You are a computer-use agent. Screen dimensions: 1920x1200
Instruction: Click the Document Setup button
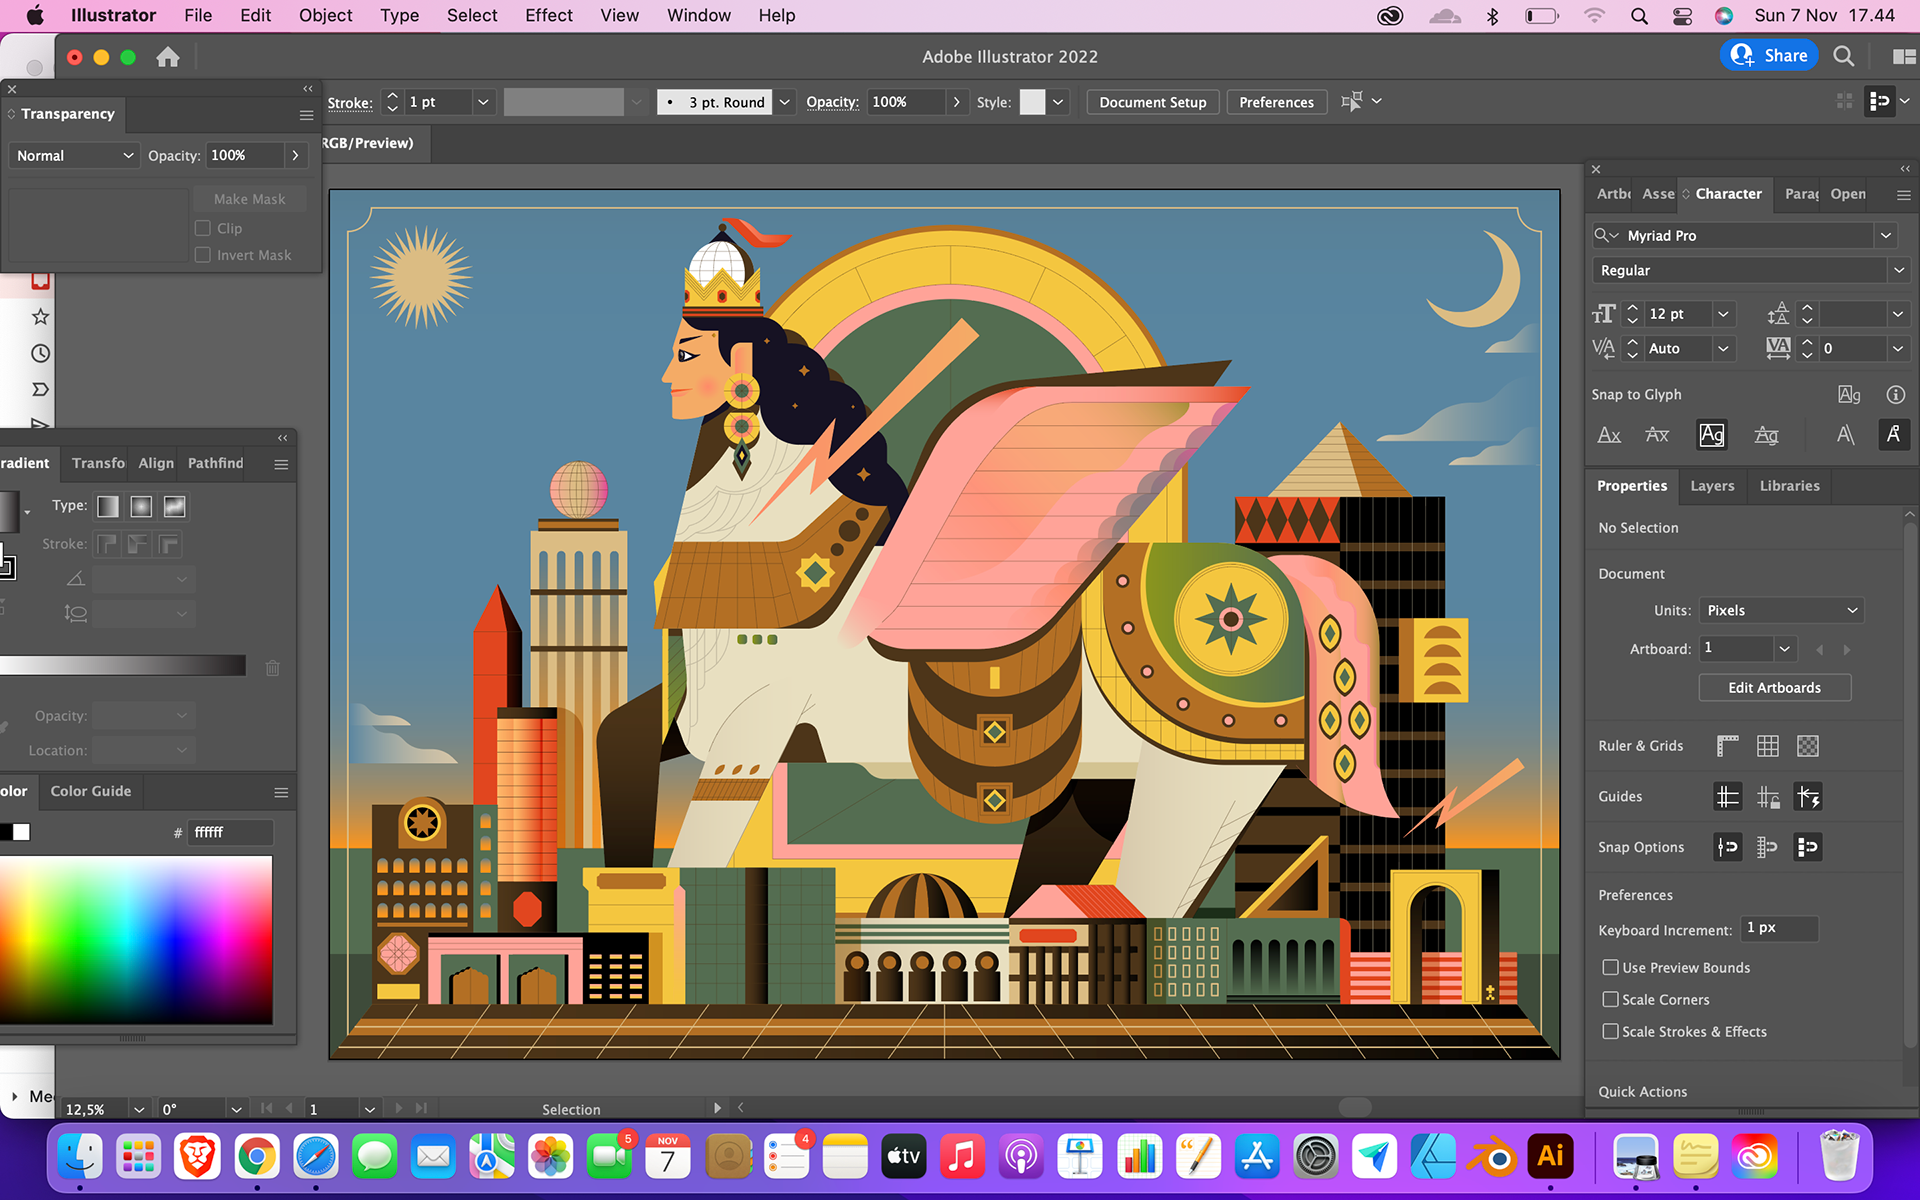tap(1152, 102)
